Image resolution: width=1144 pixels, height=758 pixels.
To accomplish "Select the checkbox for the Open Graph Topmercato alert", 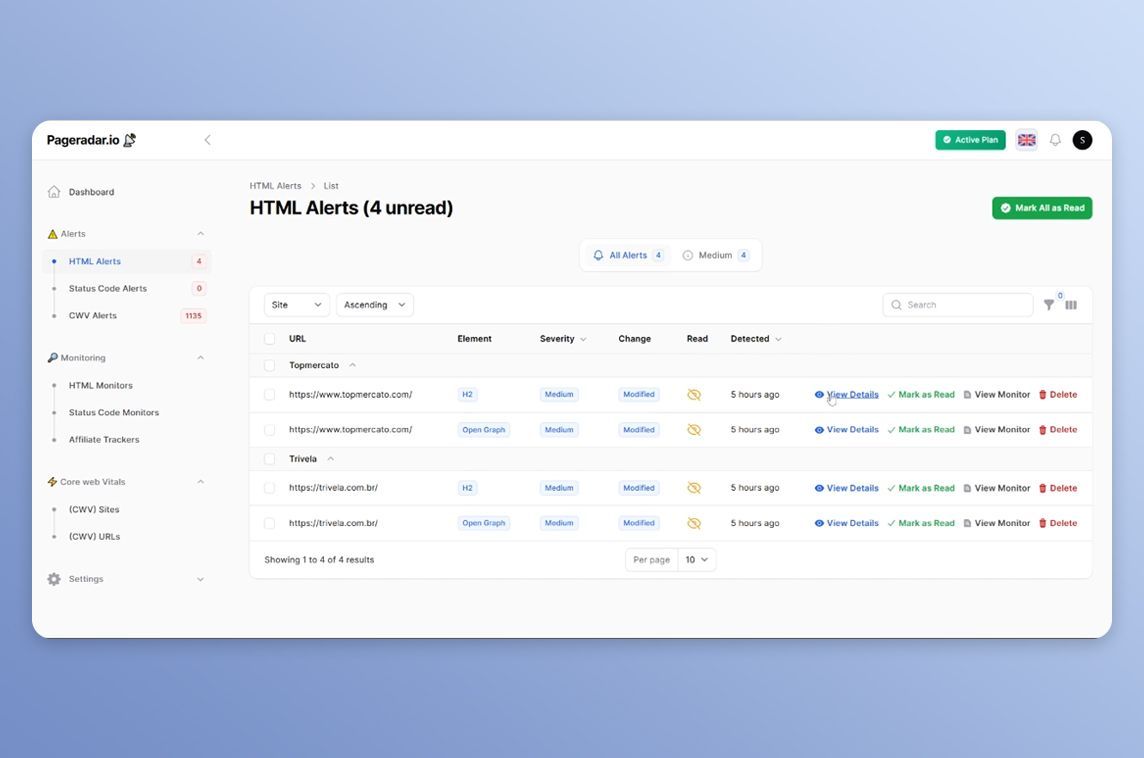I will click(269, 429).
